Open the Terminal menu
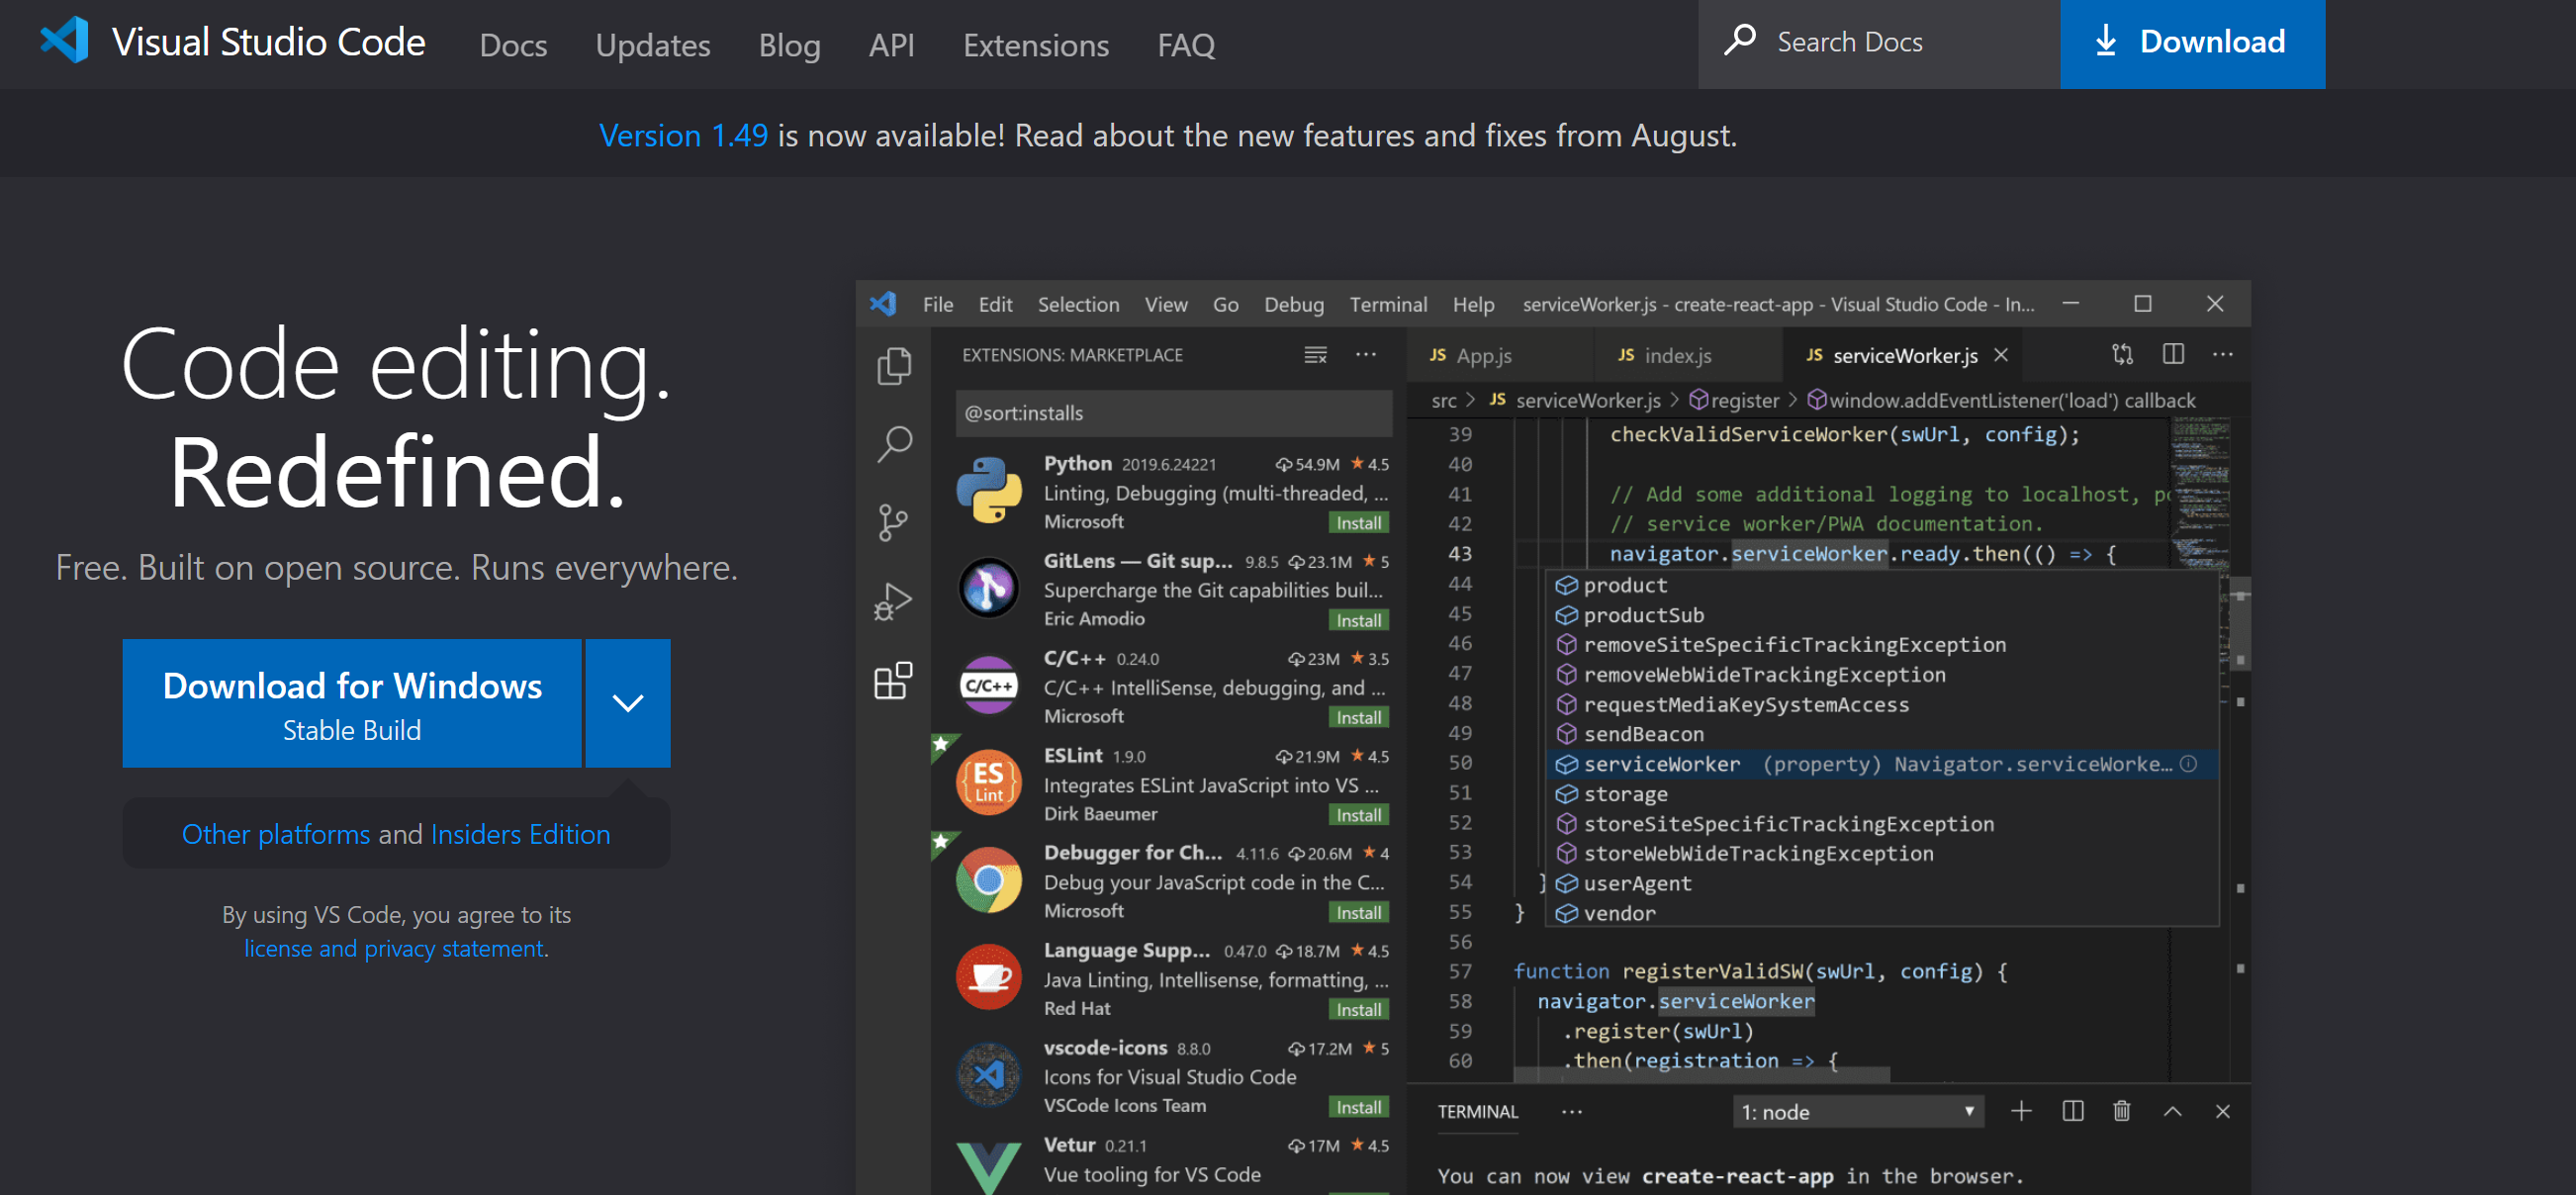 (1388, 304)
